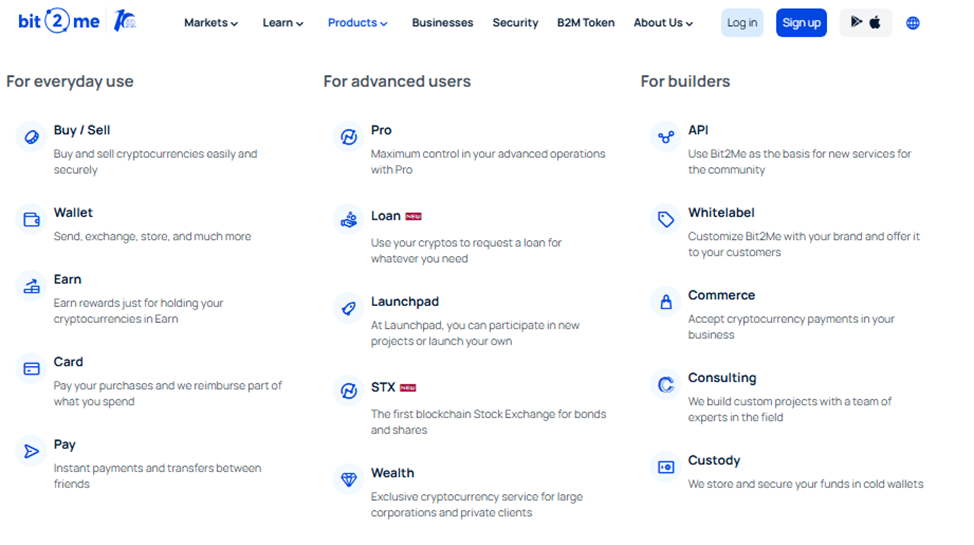Open the Launchpad rocket icon
This screenshot has width=974, height=545.
(348, 308)
